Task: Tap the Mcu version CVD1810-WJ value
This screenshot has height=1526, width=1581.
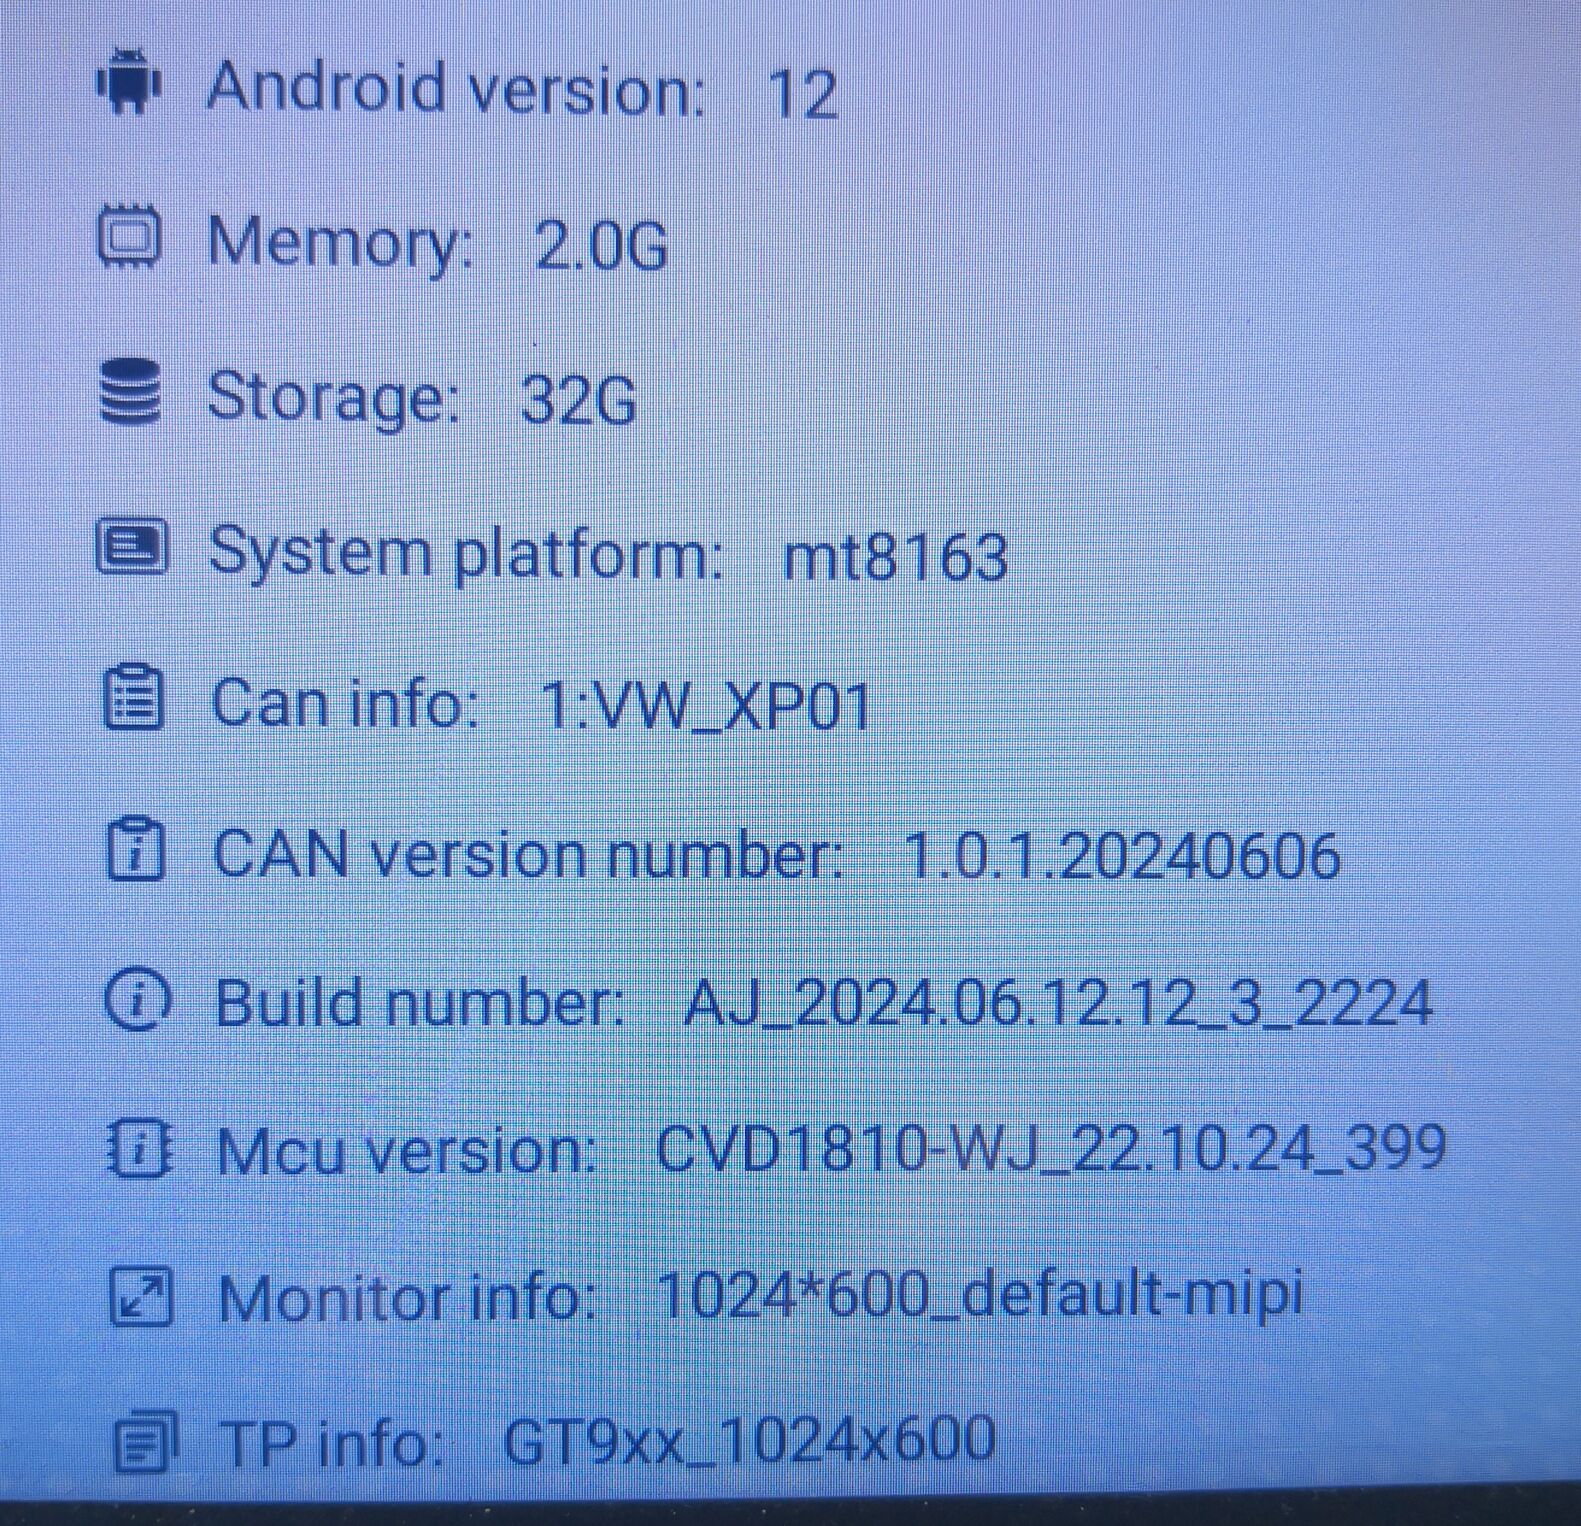Action: coord(1051,1148)
